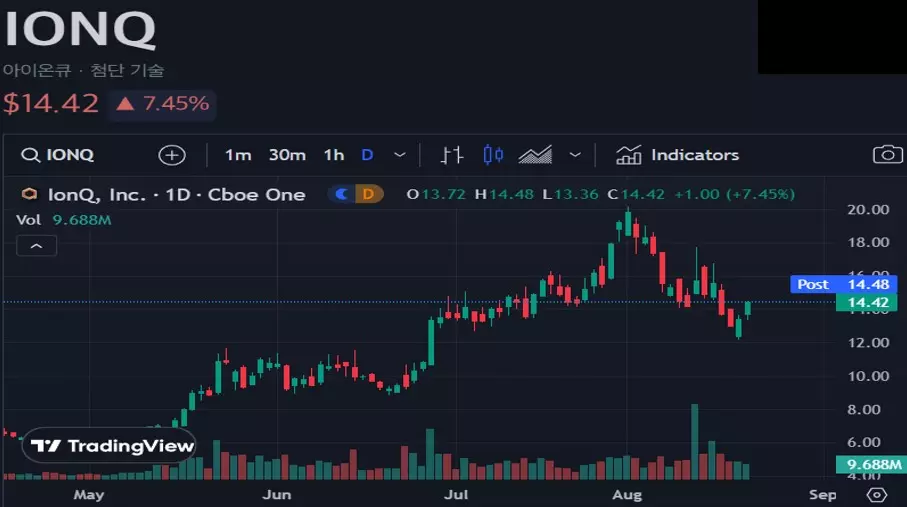The width and height of the screenshot is (907, 507).
Task: Click the Aug label on time axis
Action: click(x=627, y=495)
